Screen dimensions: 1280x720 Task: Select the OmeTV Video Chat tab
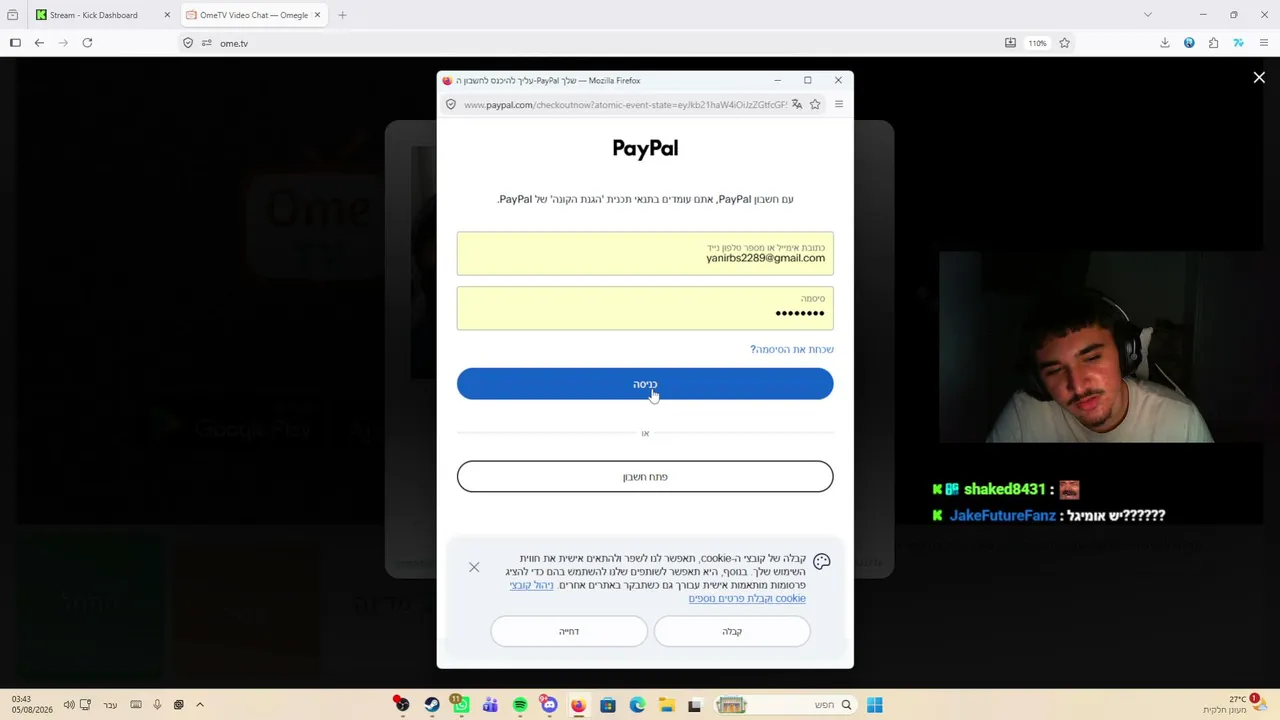click(x=254, y=15)
